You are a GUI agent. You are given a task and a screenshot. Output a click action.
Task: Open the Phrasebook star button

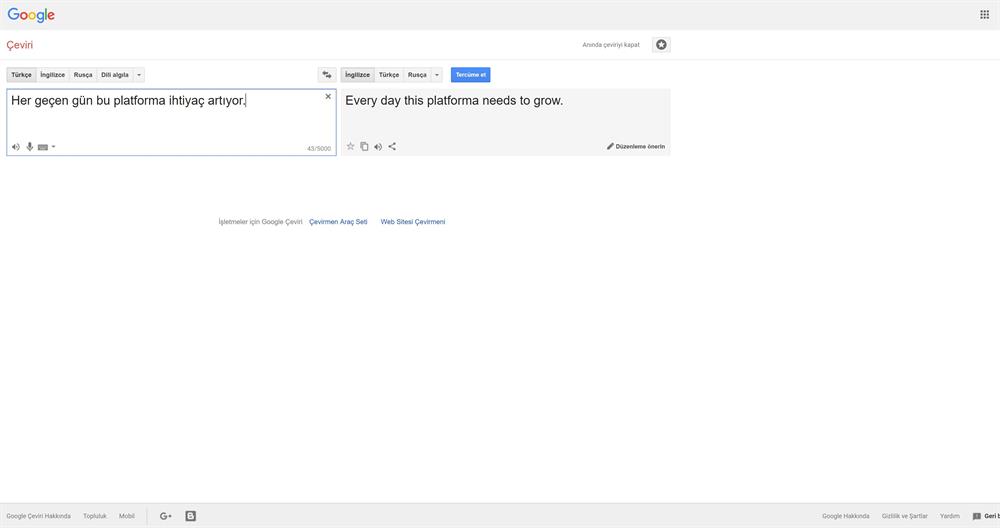point(661,45)
